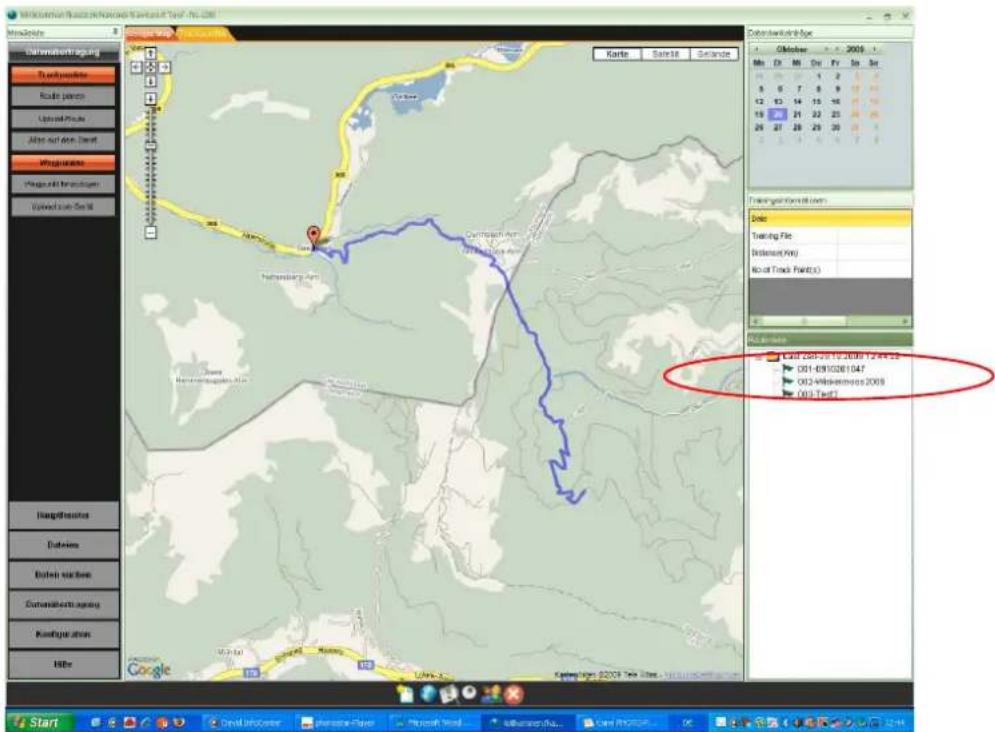Click the disc icon in bottom toolbar
The height and width of the screenshot is (732, 995).
coord(469,693)
